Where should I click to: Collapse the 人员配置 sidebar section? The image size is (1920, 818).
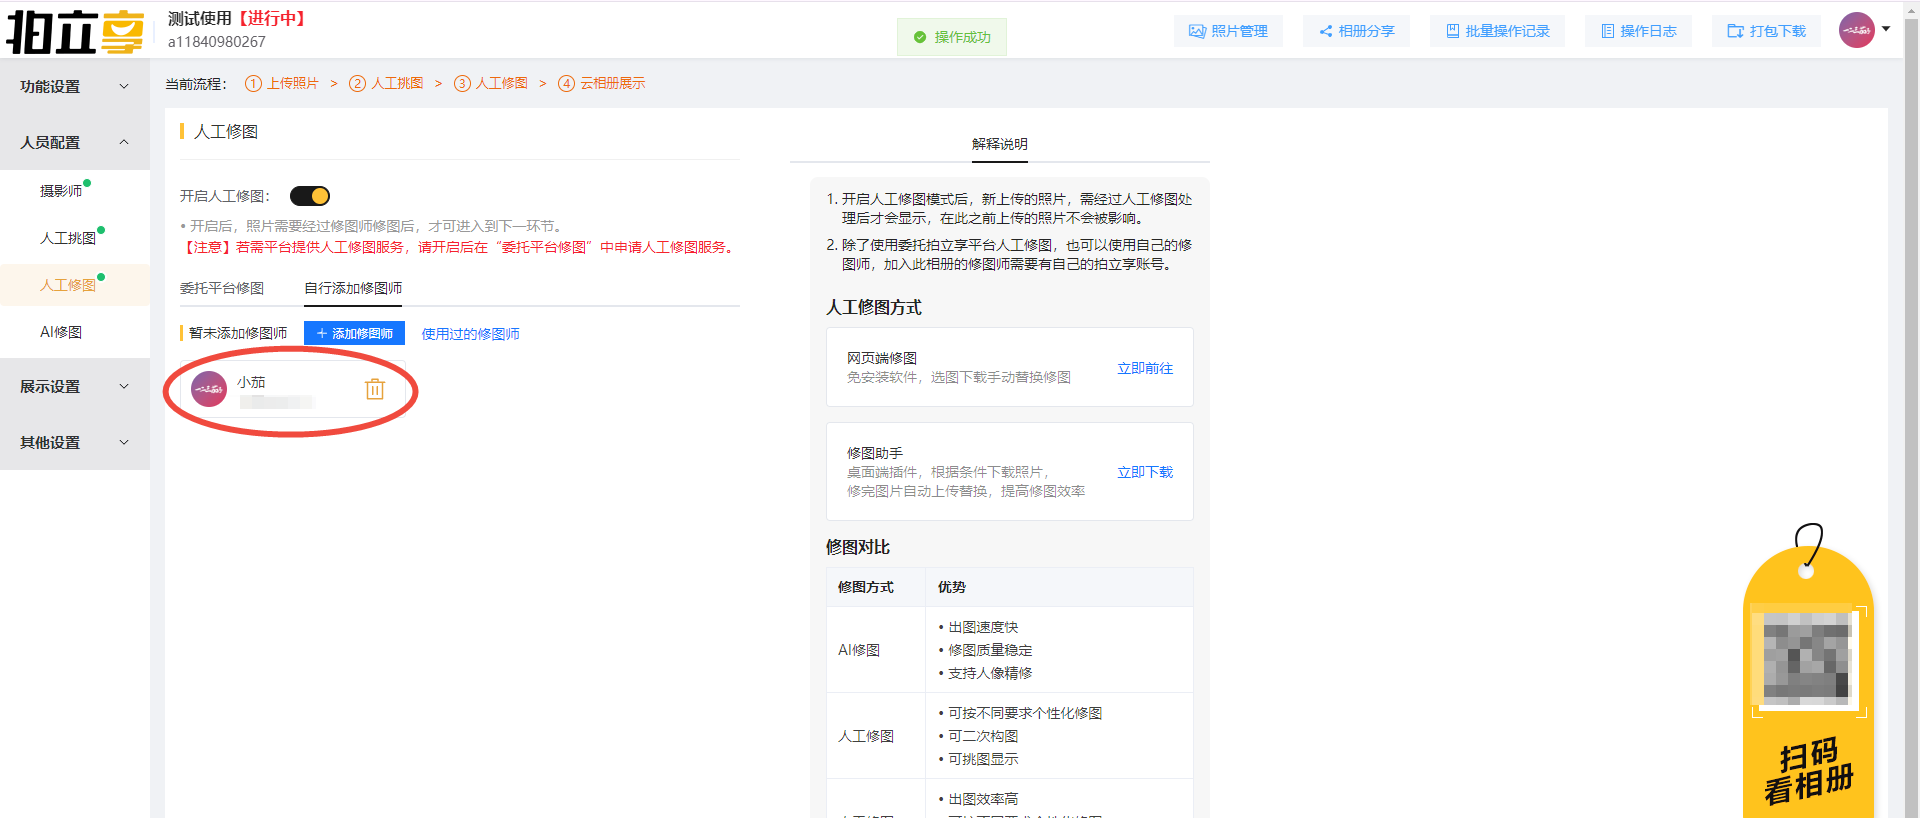pyautogui.click(x=74, y=142)
